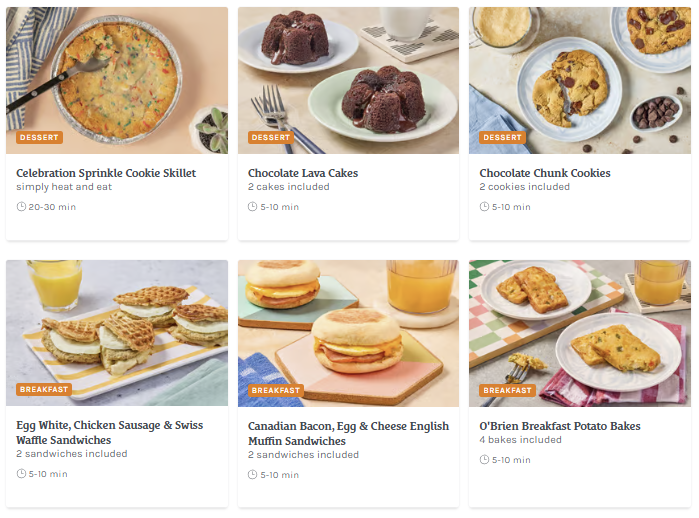
Task: Click clock icon on English Muffin Sandwiches card
Action: pyautogui.click(x=253, y=475)
